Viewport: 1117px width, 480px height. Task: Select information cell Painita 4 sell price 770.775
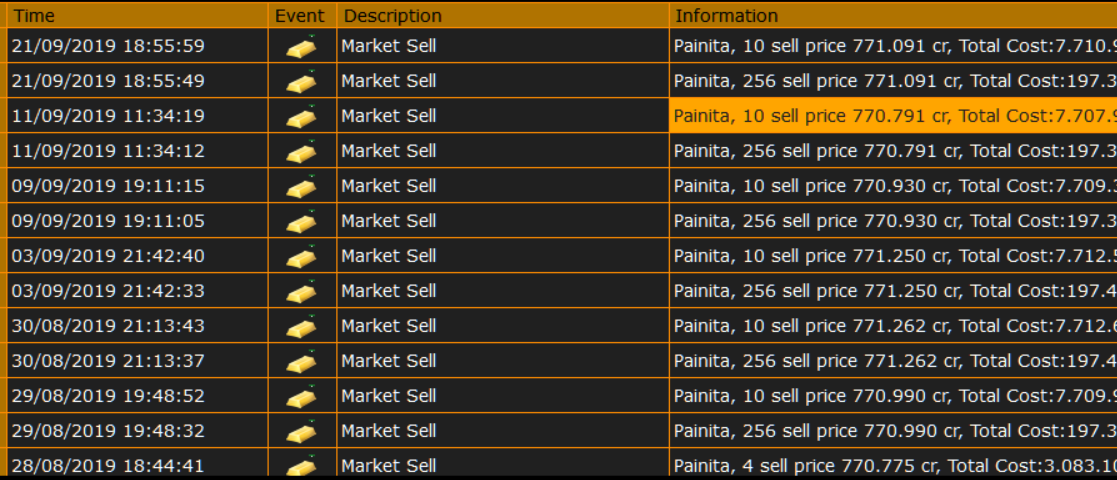click(893, 463)
